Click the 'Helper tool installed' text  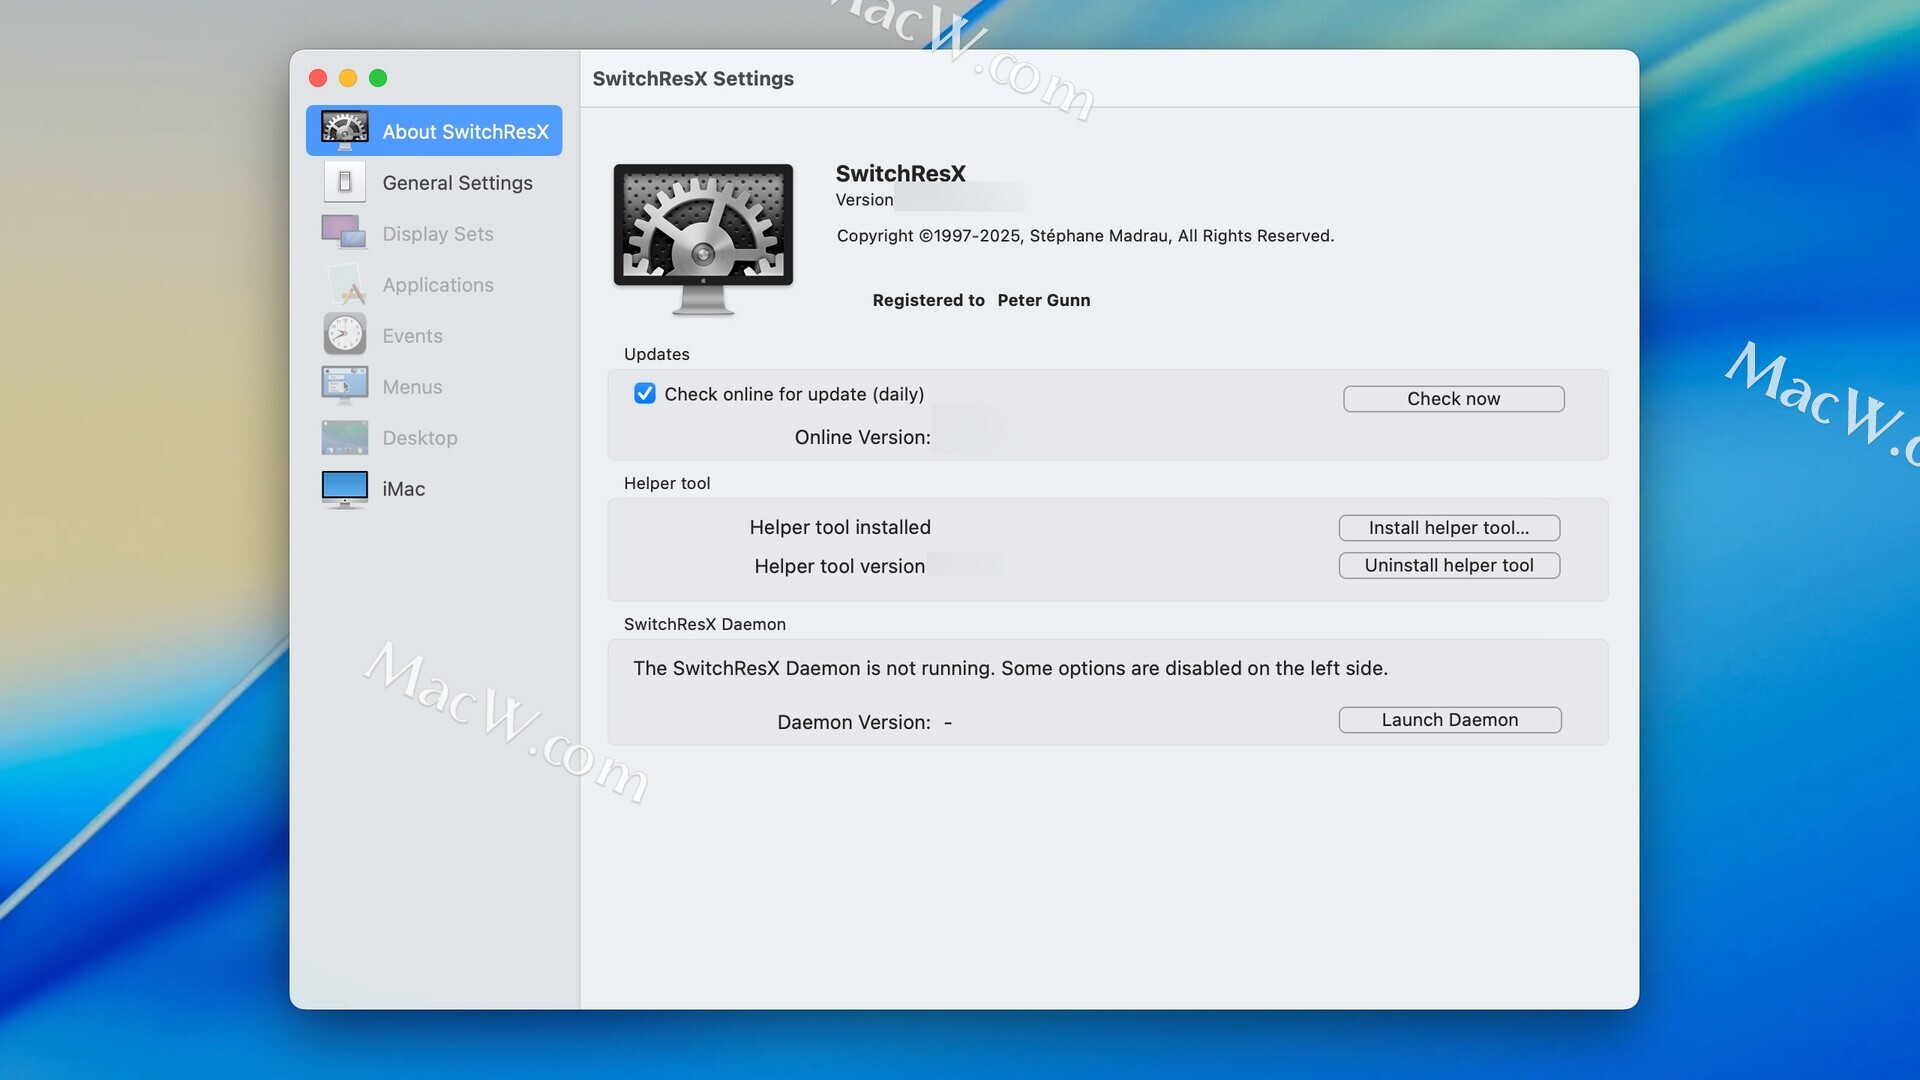pyautogui.click(x=840, y=527)
